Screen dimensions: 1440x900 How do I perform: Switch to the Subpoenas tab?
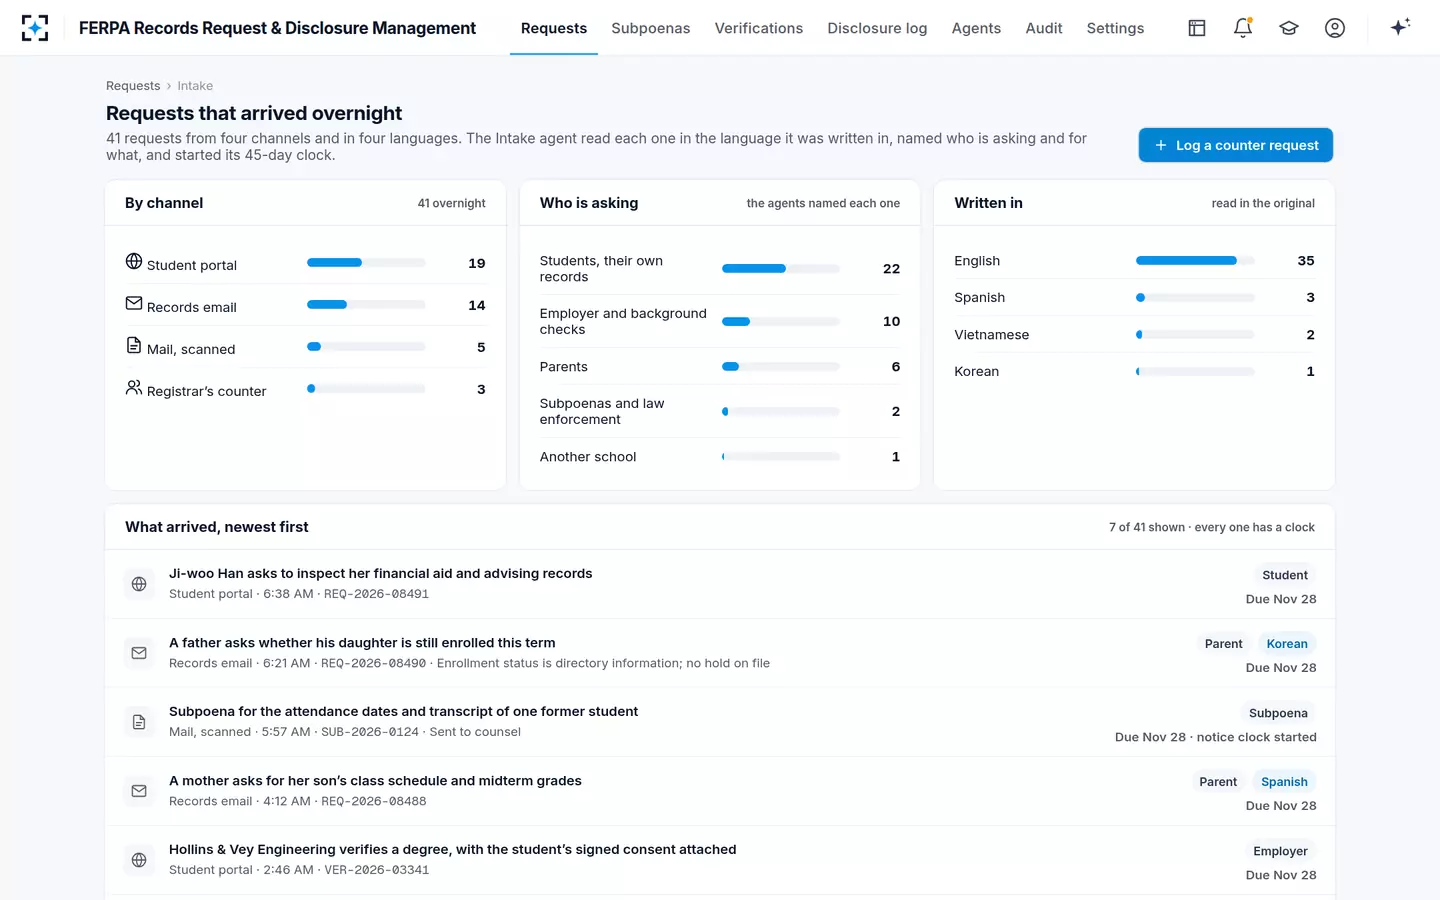coord(651,28)
